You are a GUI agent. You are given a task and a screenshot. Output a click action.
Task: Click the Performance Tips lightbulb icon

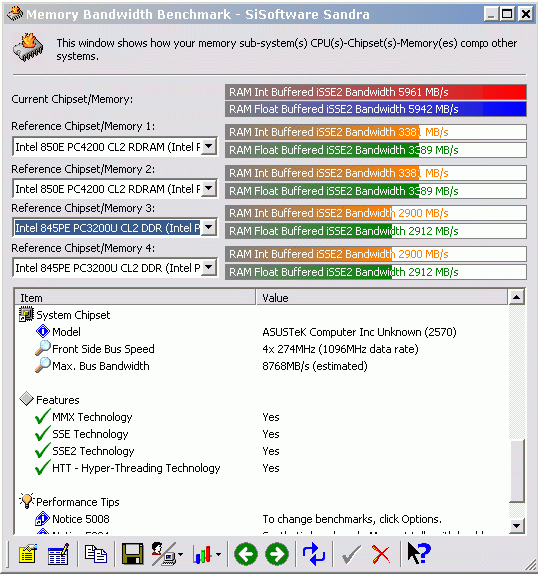27,500
